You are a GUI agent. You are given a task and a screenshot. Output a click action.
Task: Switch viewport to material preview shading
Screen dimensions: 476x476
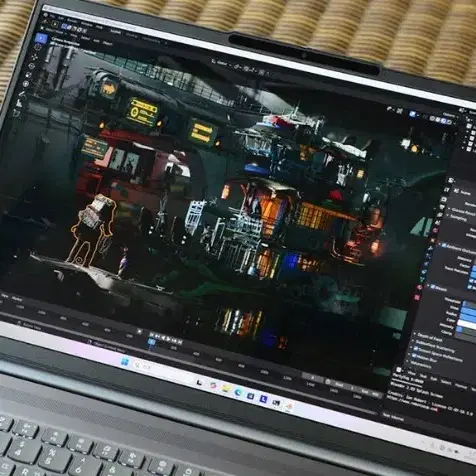tap(443, 121)
